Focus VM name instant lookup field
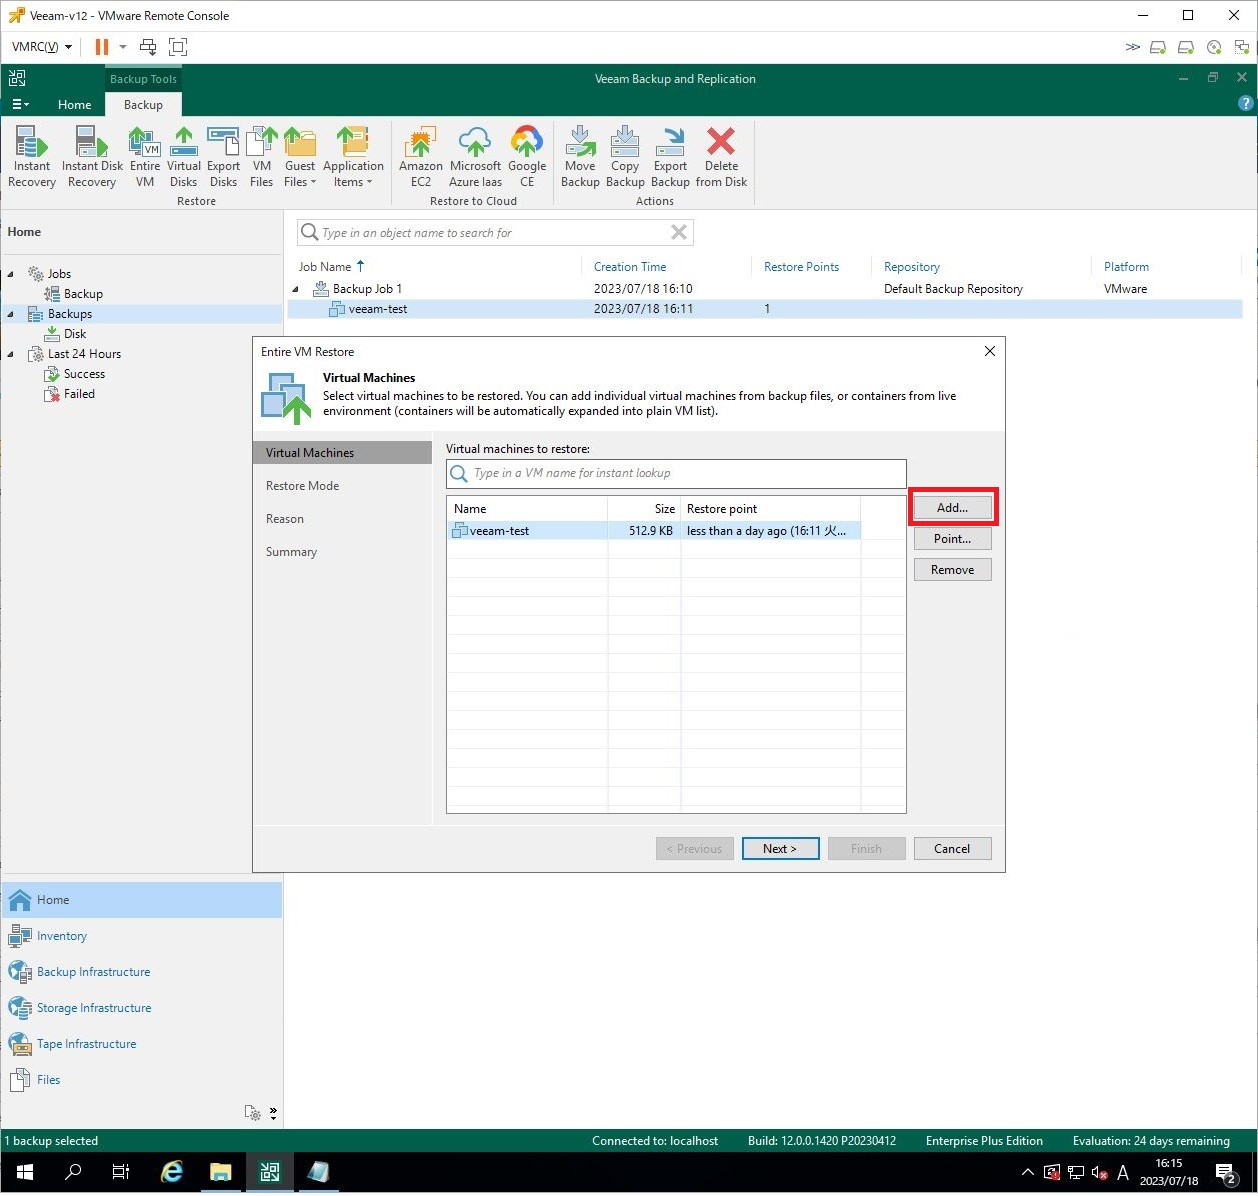The width and height of the screenshot is (1258, 1196). tap(676, 473)
